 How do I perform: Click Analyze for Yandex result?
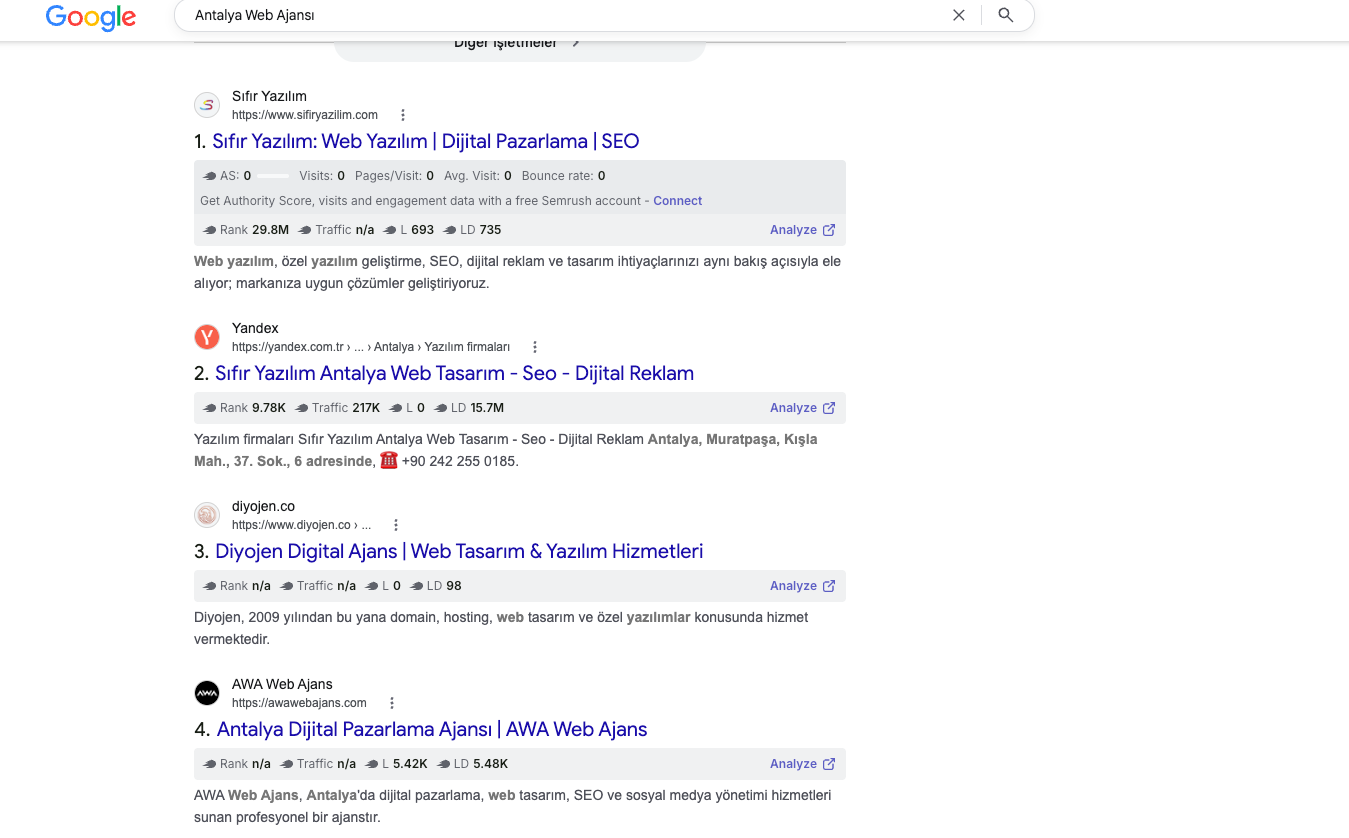(x=802, y=408)
